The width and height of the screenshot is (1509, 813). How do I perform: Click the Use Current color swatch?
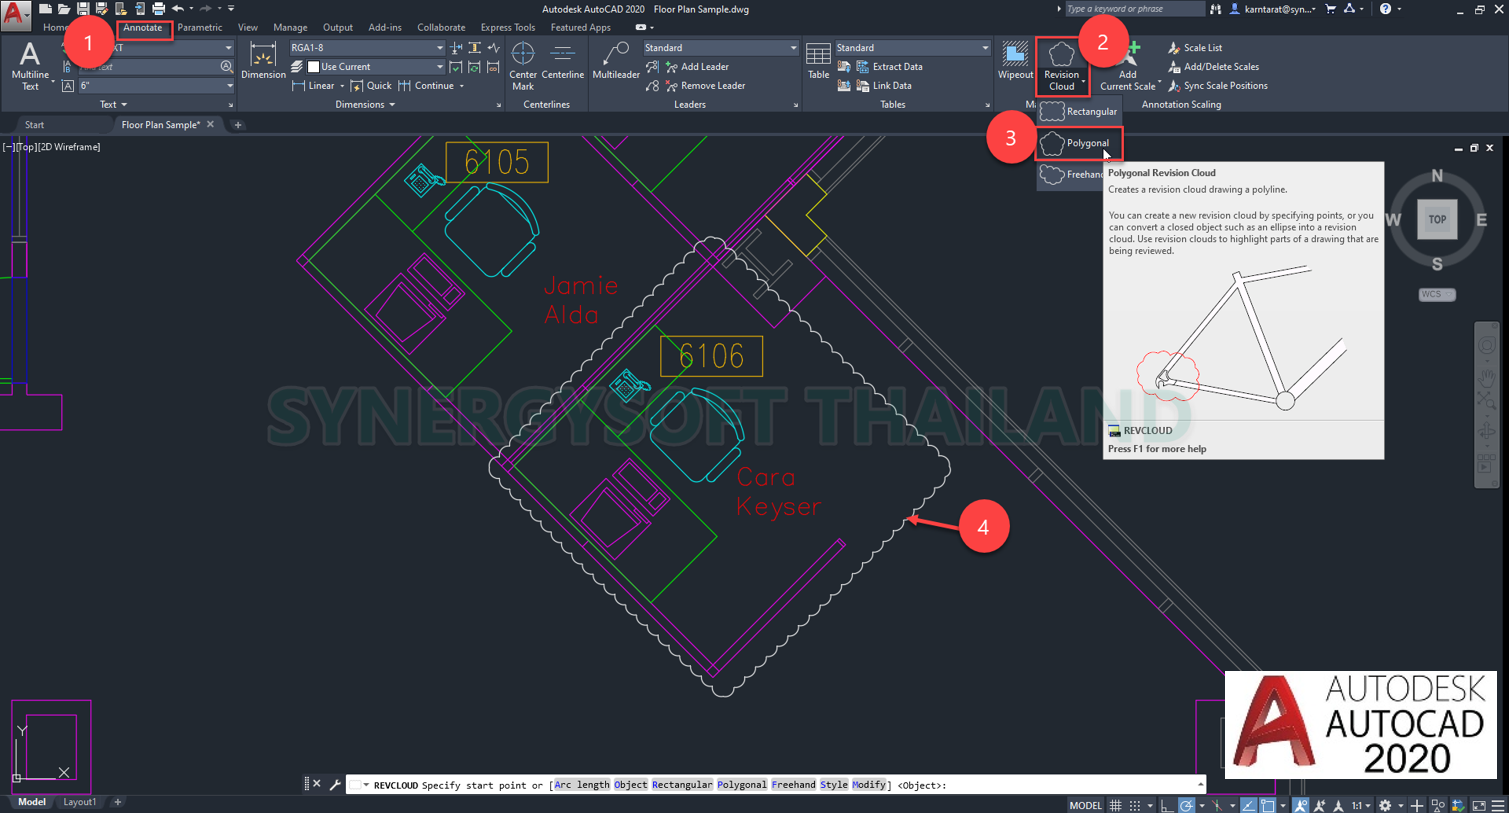coord(314,66)
